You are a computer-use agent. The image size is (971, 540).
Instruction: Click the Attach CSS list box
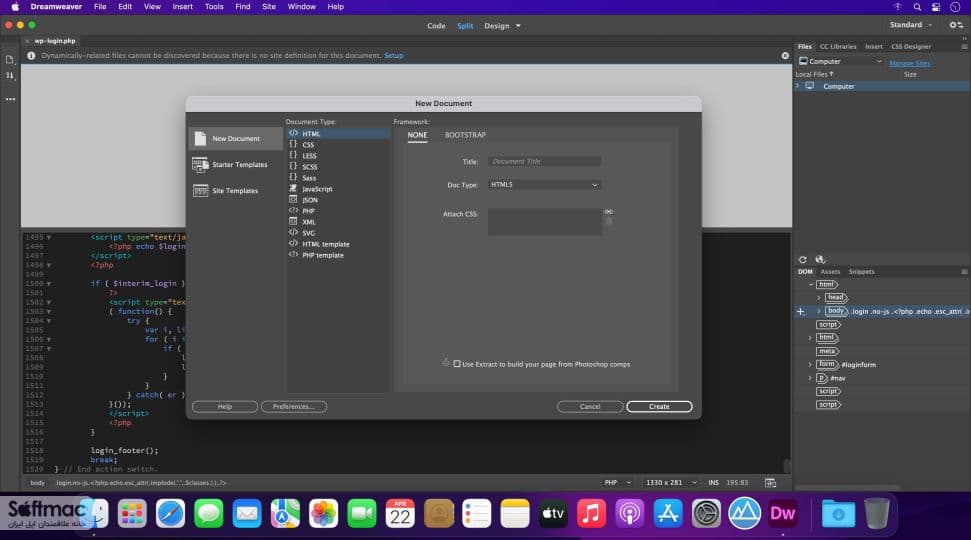(x=544, y=222)
